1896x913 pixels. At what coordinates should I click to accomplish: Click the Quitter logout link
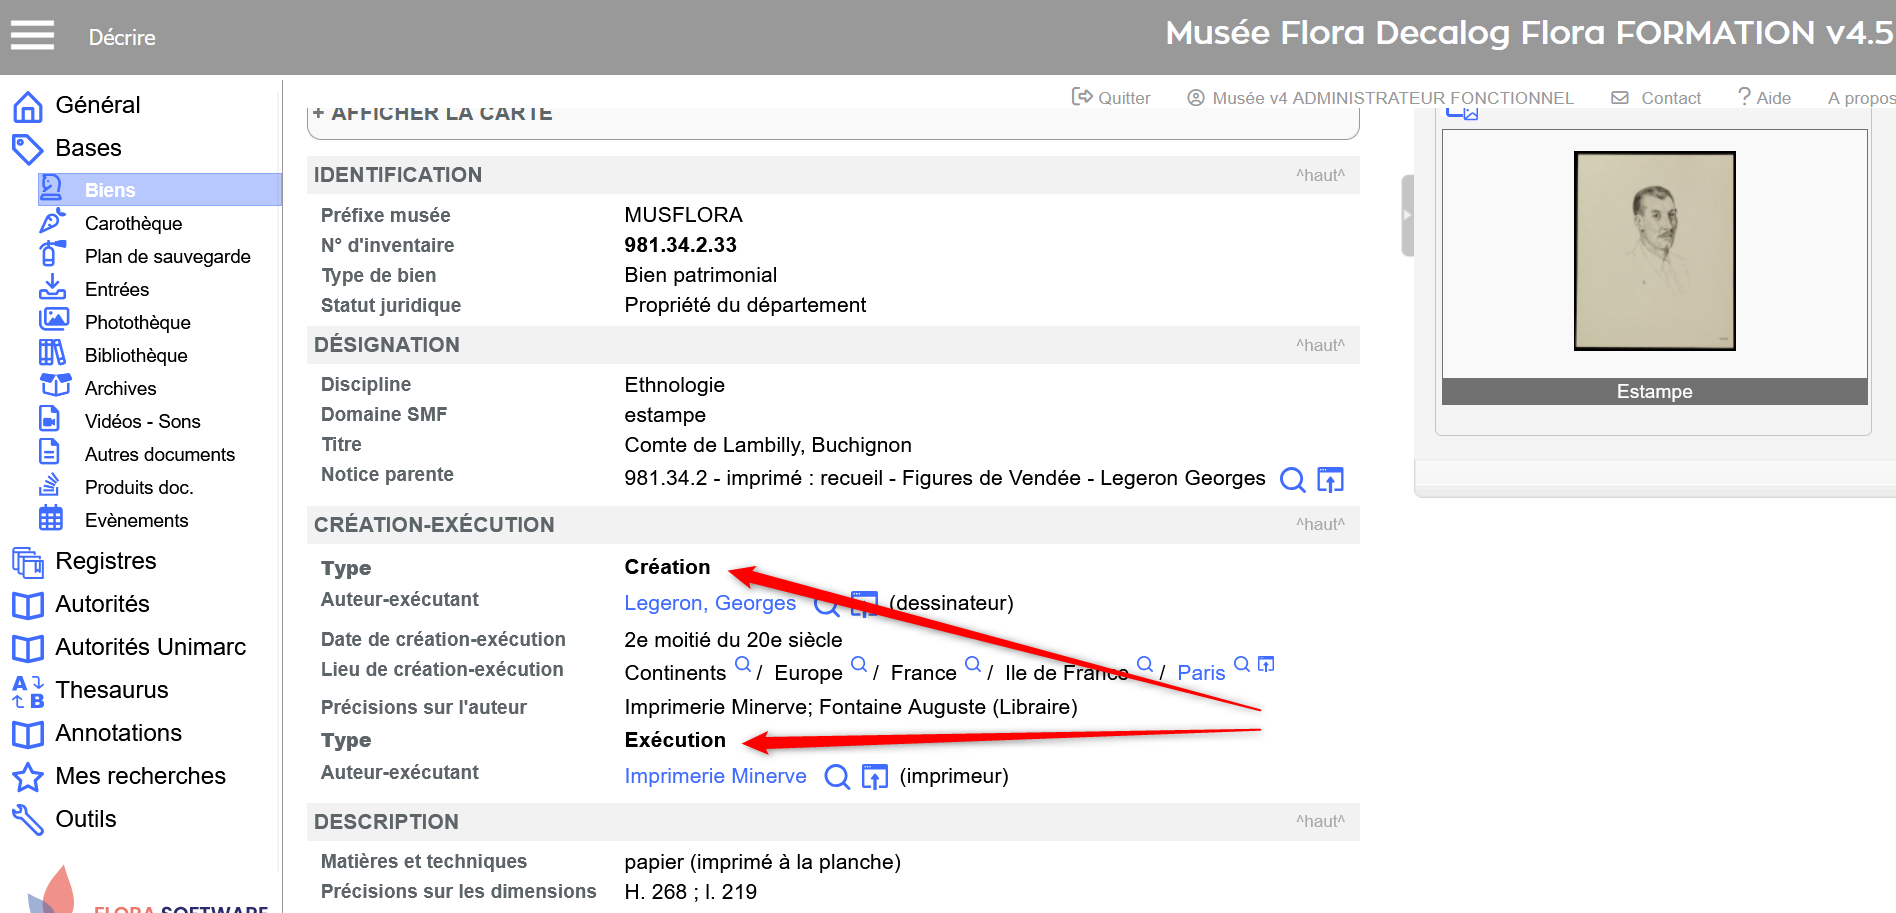click(1111, 98)
